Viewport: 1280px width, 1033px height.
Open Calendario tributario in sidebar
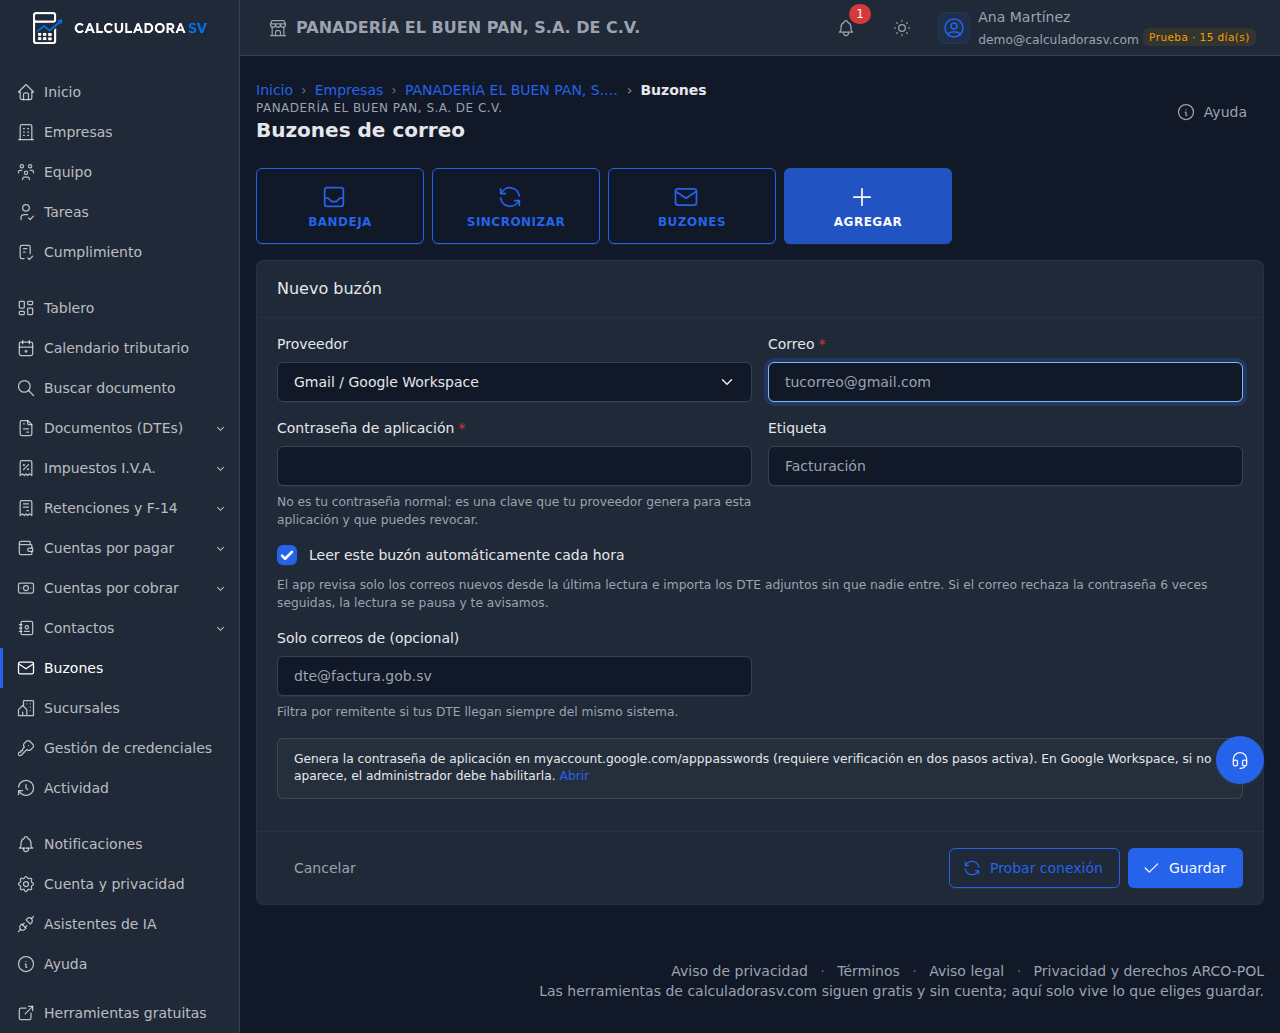pos(120,348)
